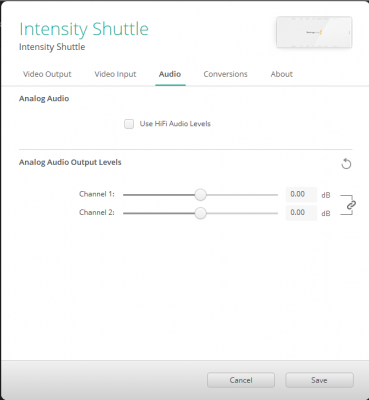Viewport: 369px width, 400px height.
Task: Click the unfilled Channel 1 slider track
Action: (x=242, y=195)
